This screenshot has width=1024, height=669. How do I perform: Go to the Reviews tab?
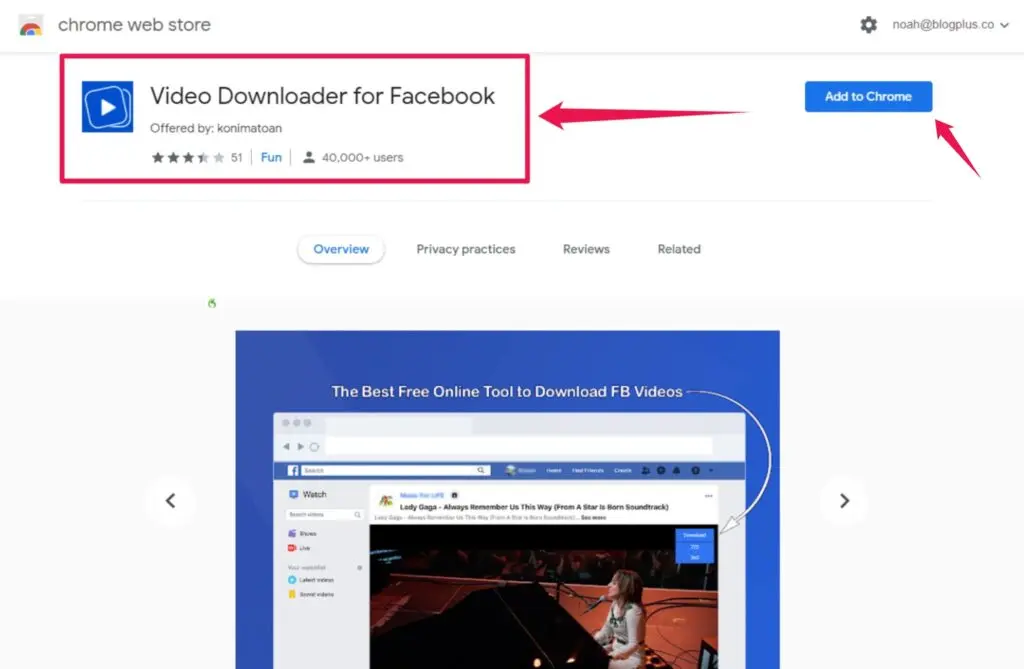click(x=586, y=249)
